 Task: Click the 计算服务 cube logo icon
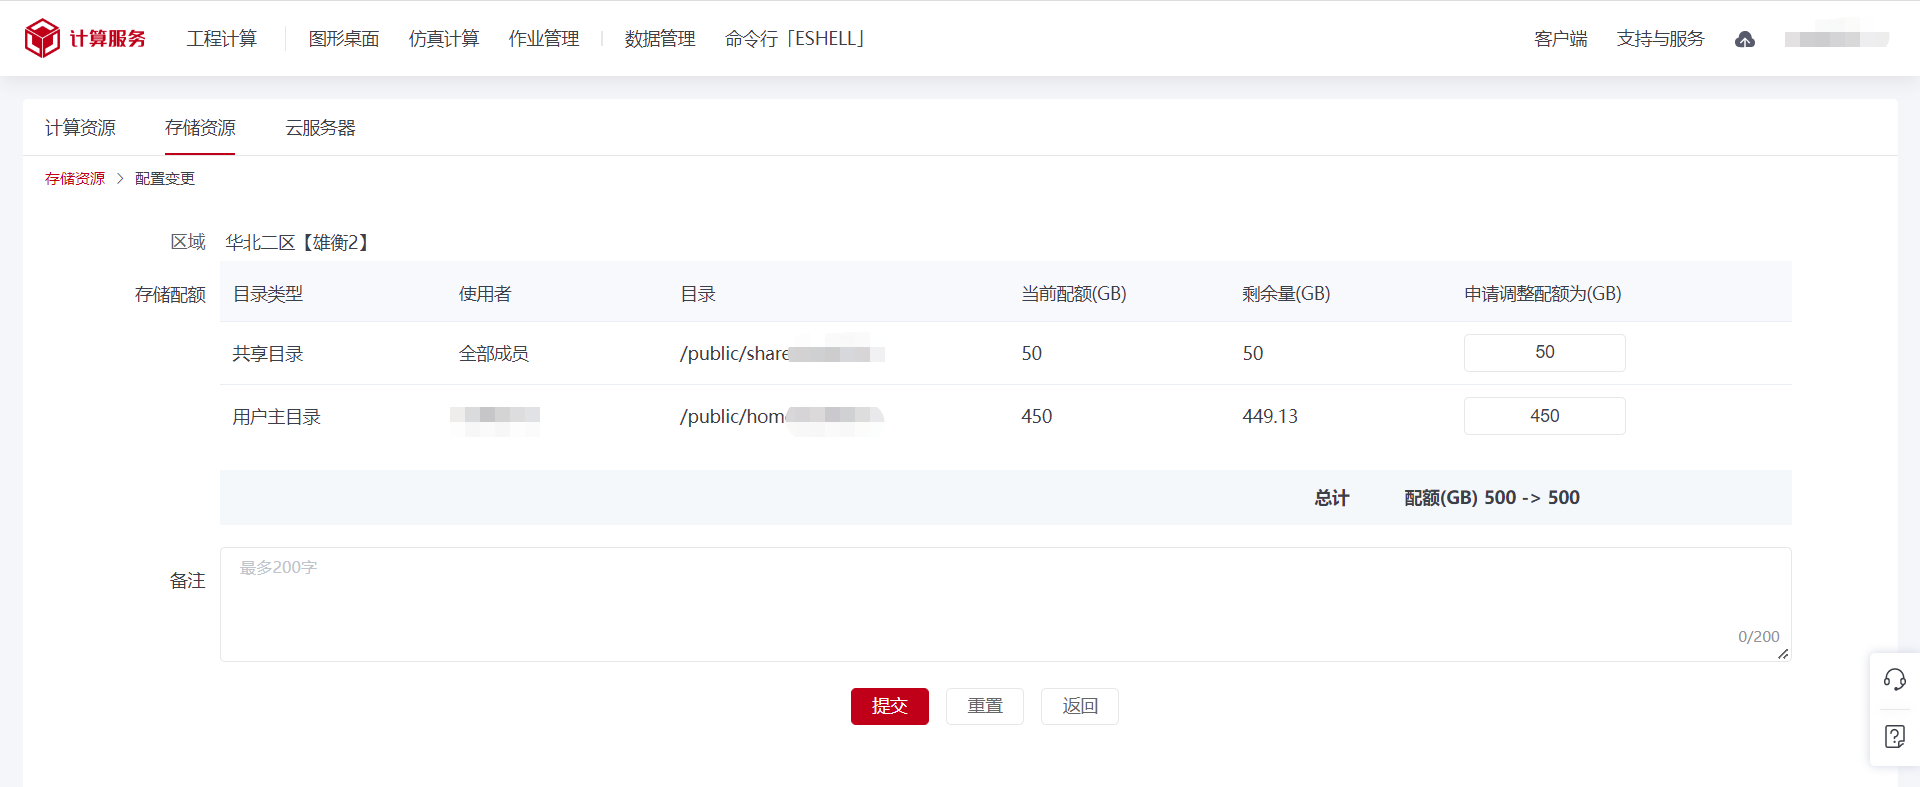[x=42, y=38]
